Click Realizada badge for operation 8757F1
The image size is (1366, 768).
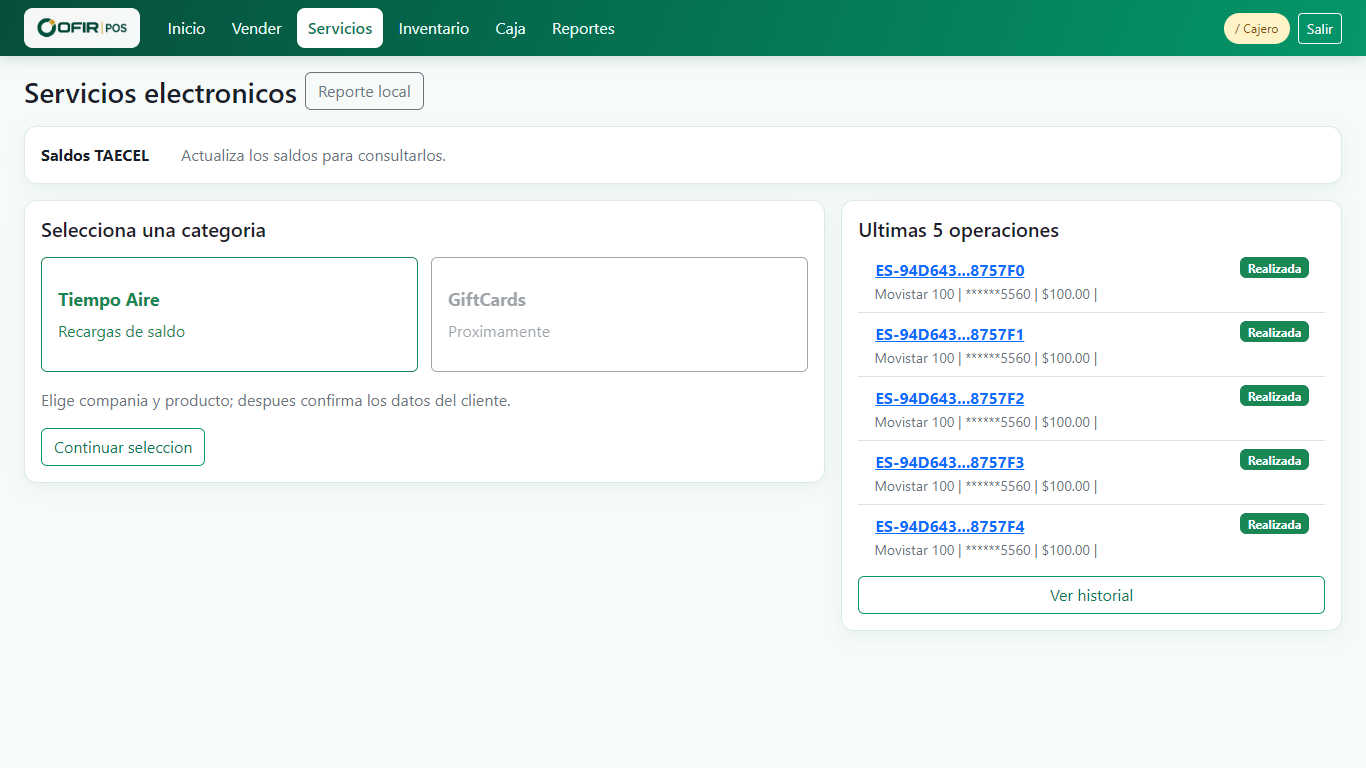click(1274, 332)
